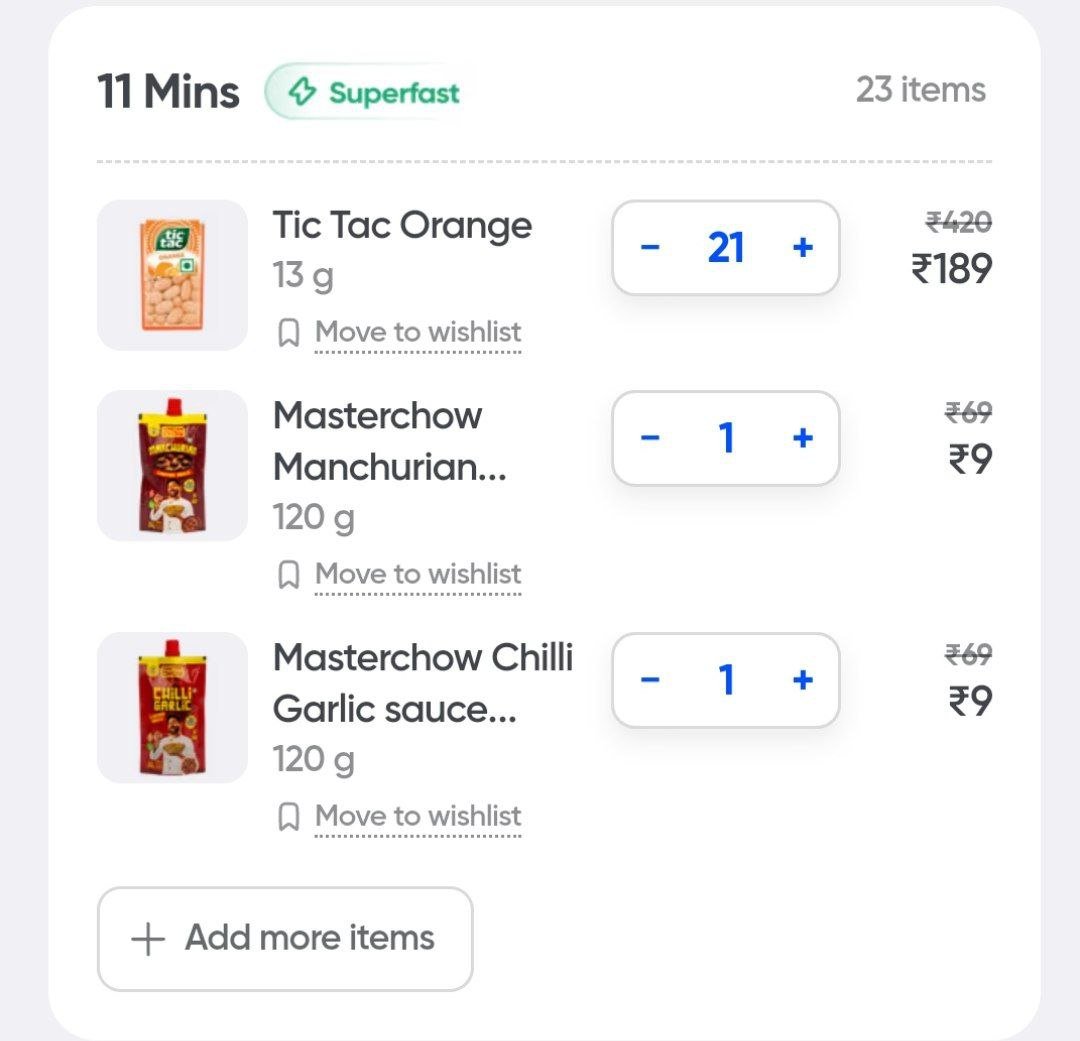Click bookmark icon under Chilli Garlic sauce

288,817
